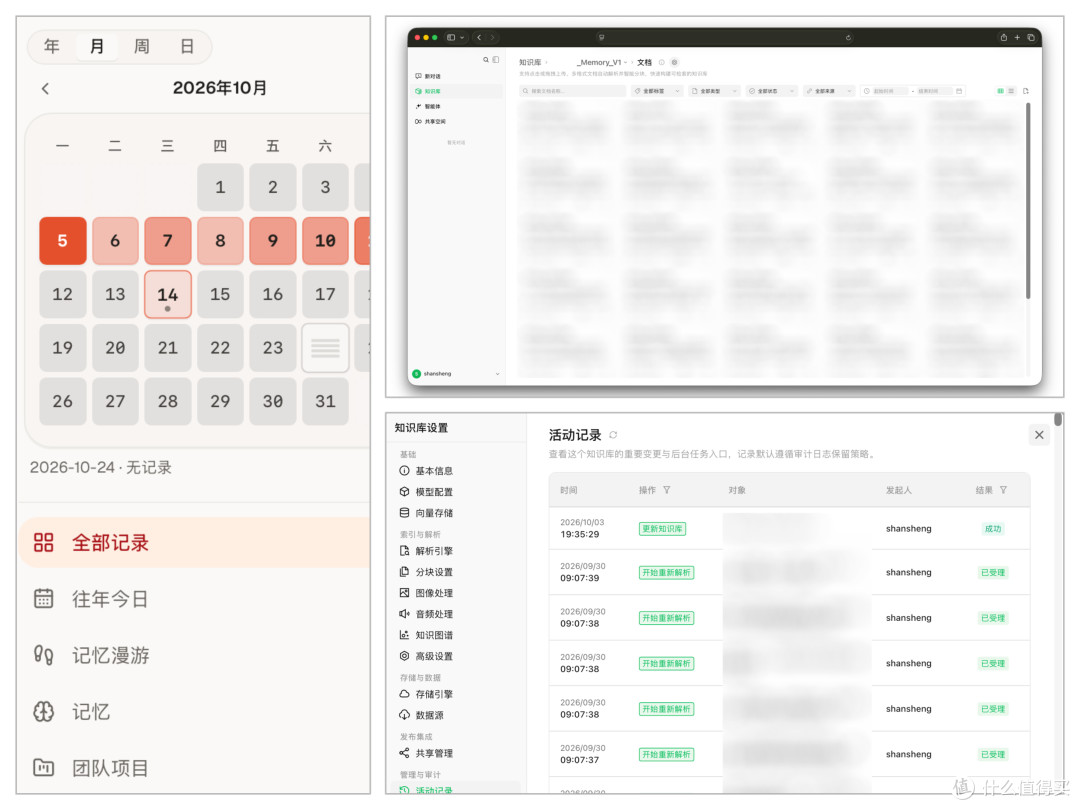This screenshot has width=1080, height=810.
Task: Open 团队项目 folder icon
Action: pyautogui.click(x=43, y=767)
